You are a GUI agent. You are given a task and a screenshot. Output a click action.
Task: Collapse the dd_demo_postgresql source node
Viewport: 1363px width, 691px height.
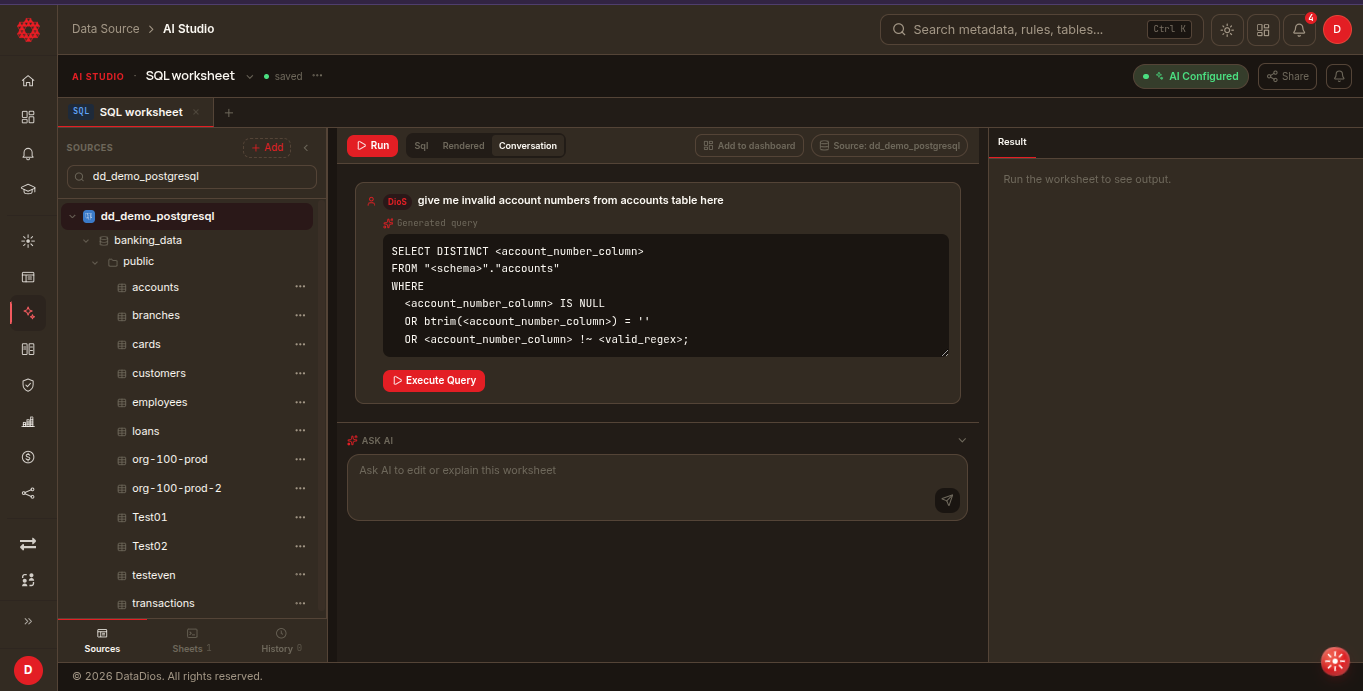point(72,216)
